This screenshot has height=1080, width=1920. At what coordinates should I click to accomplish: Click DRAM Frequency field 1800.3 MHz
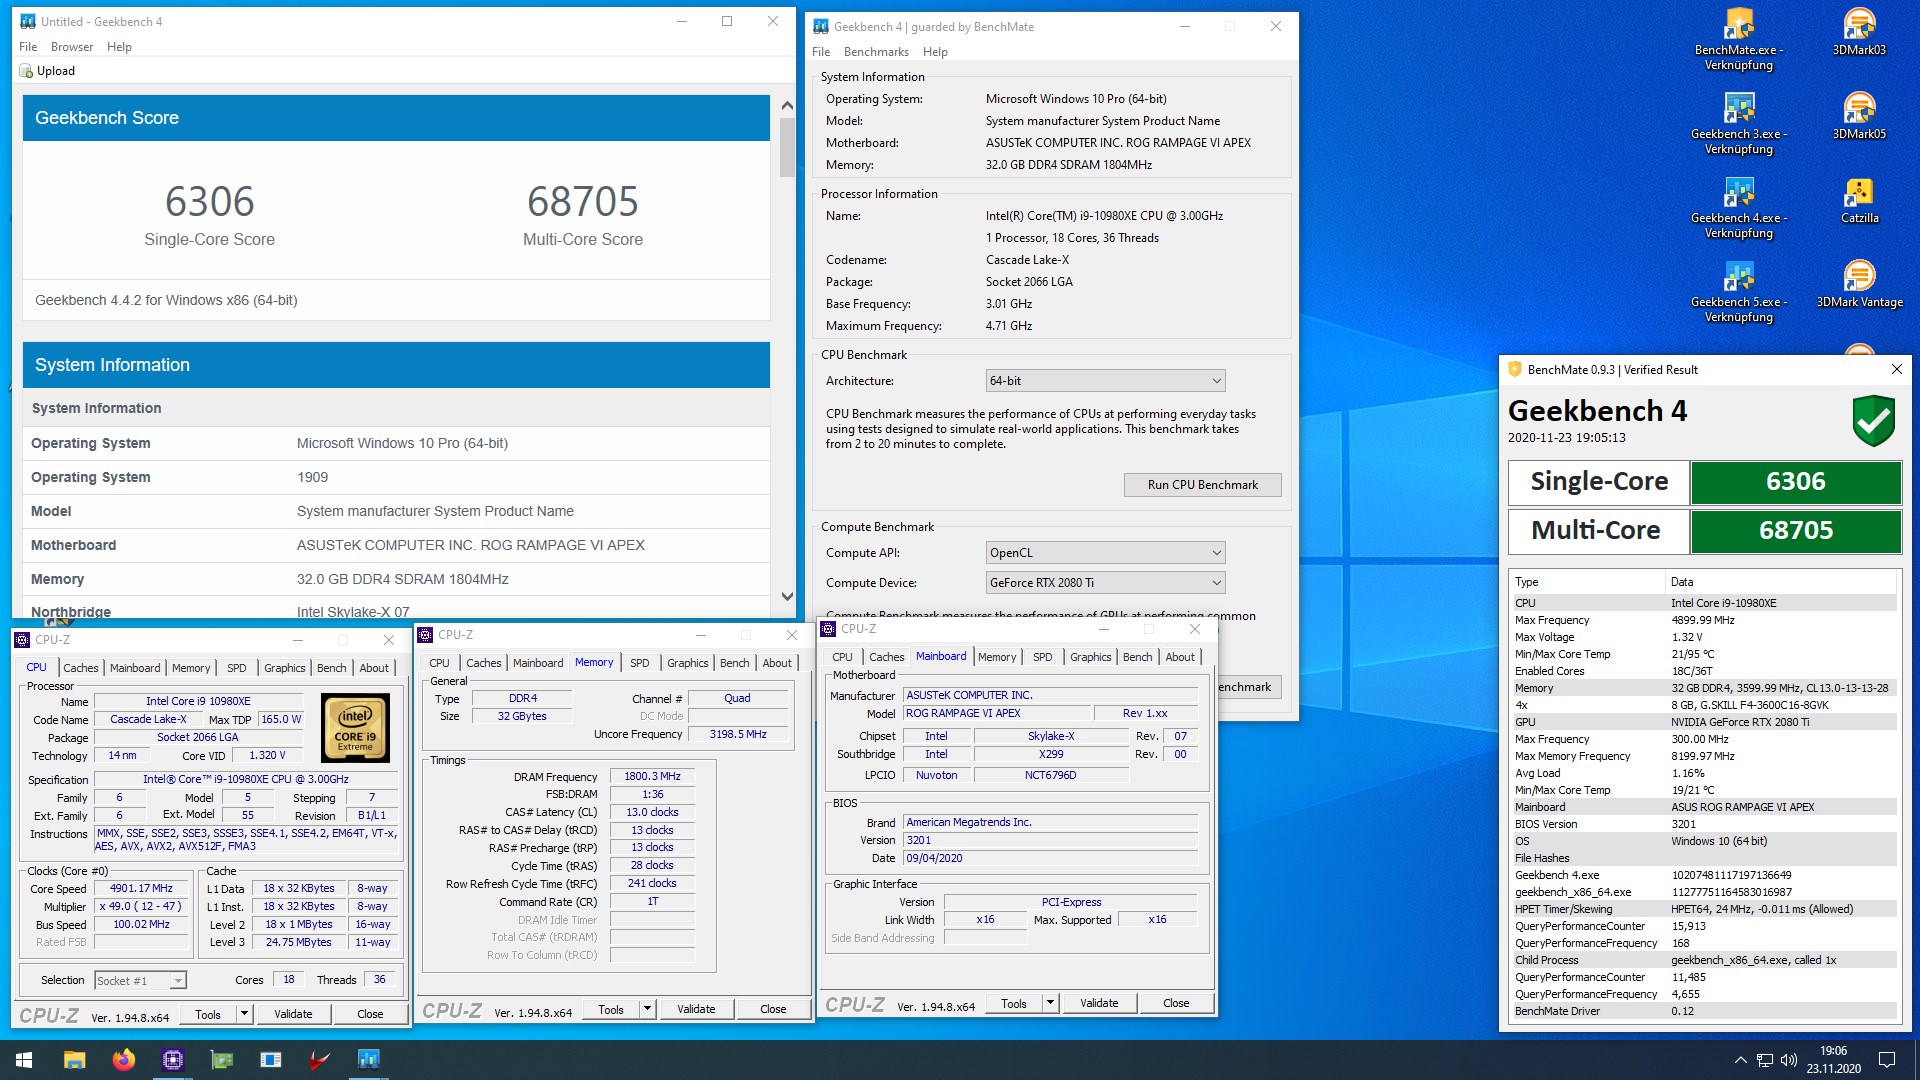coord(652,777)
